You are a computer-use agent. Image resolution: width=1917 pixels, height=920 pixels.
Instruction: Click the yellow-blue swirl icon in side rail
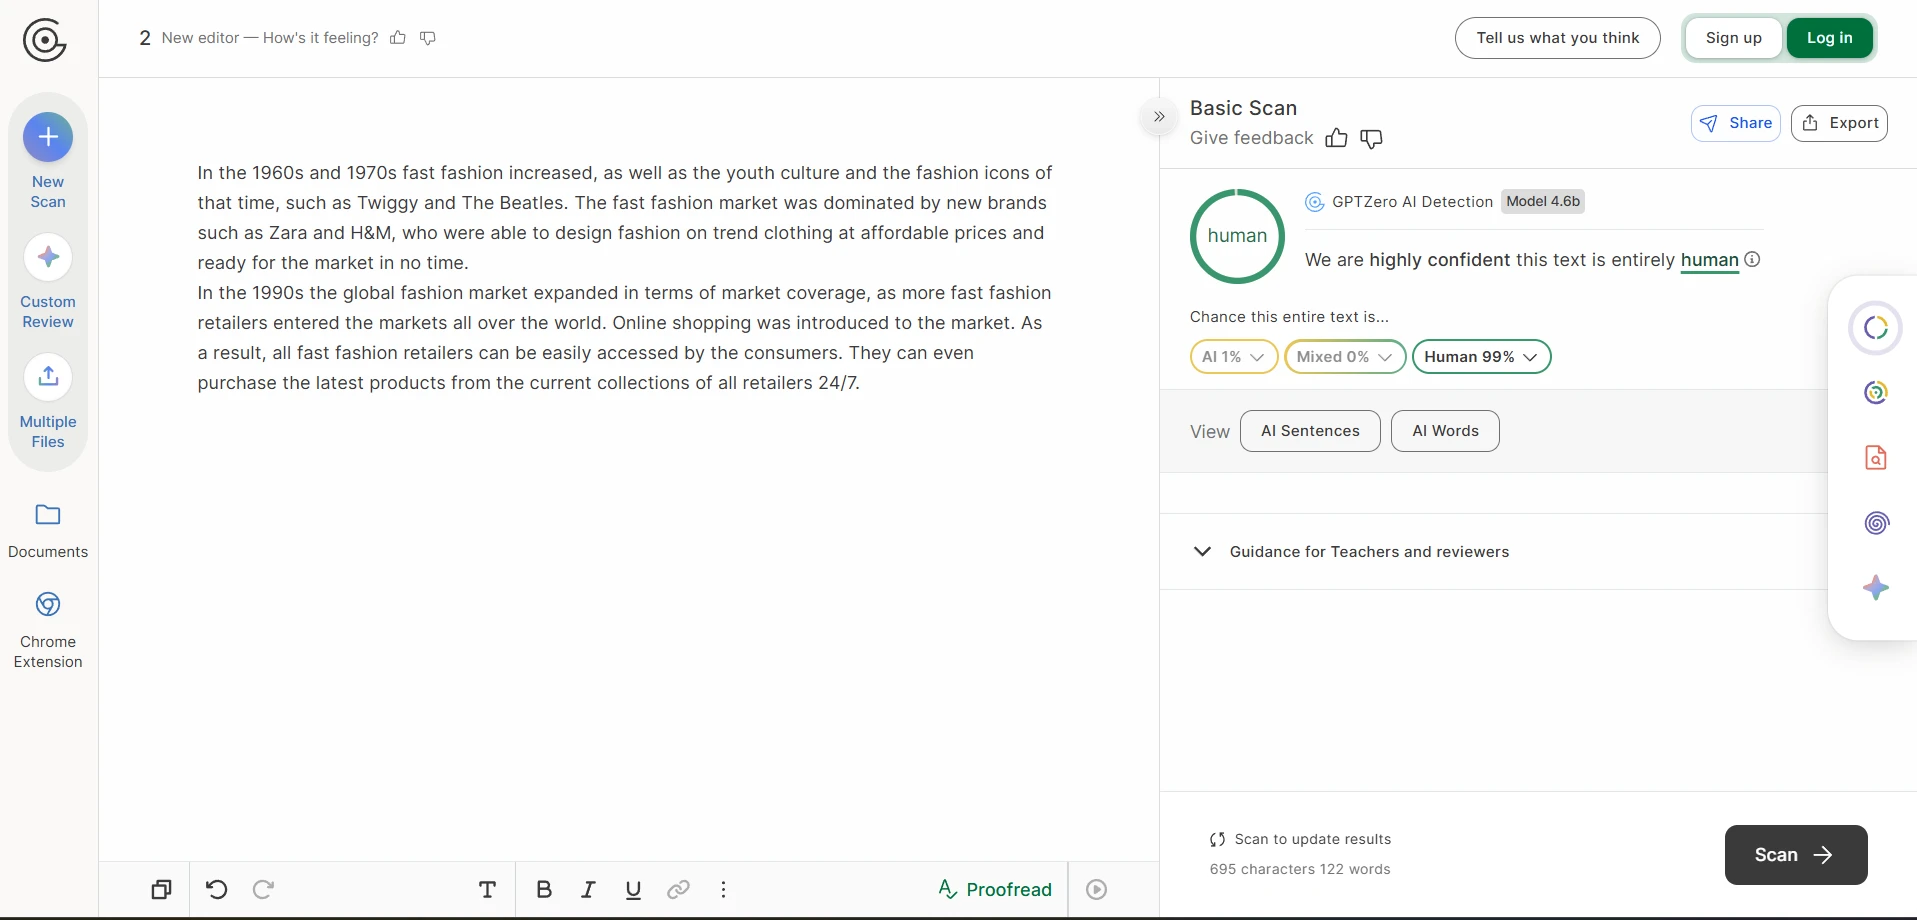coord(1876,393)
